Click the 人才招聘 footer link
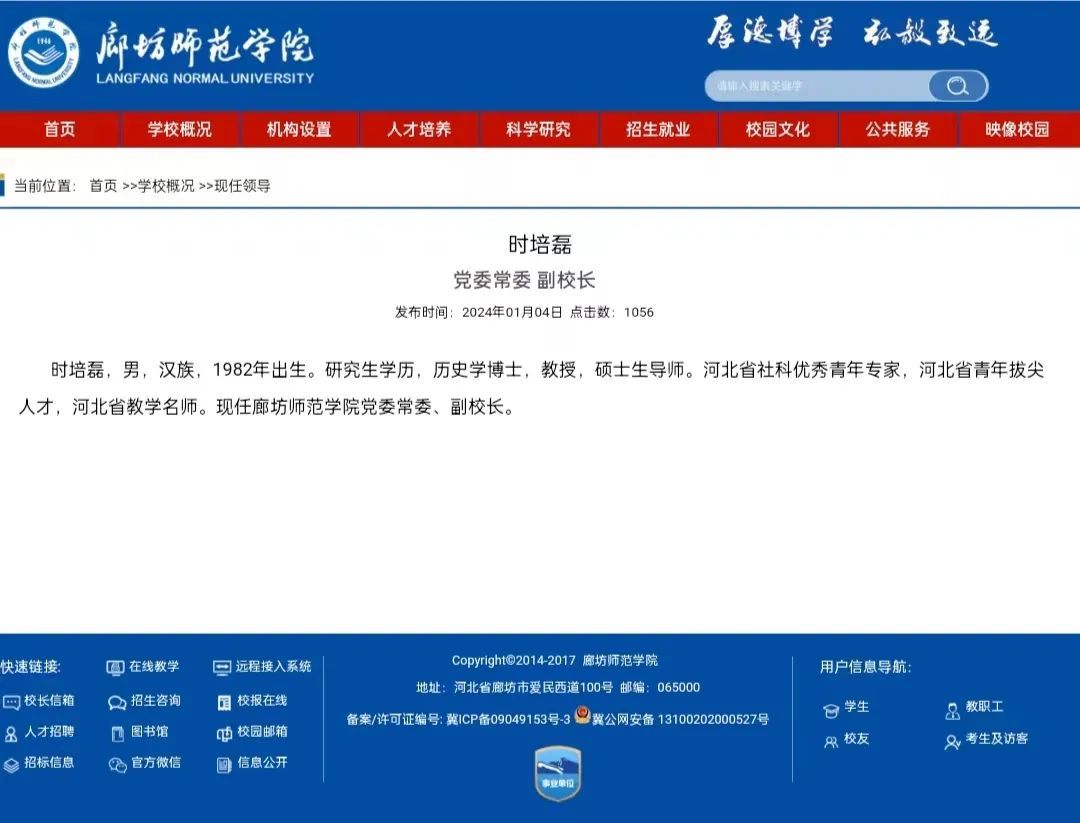The width and height of the screenshot is (1080, 823). (x=49, y=731)
